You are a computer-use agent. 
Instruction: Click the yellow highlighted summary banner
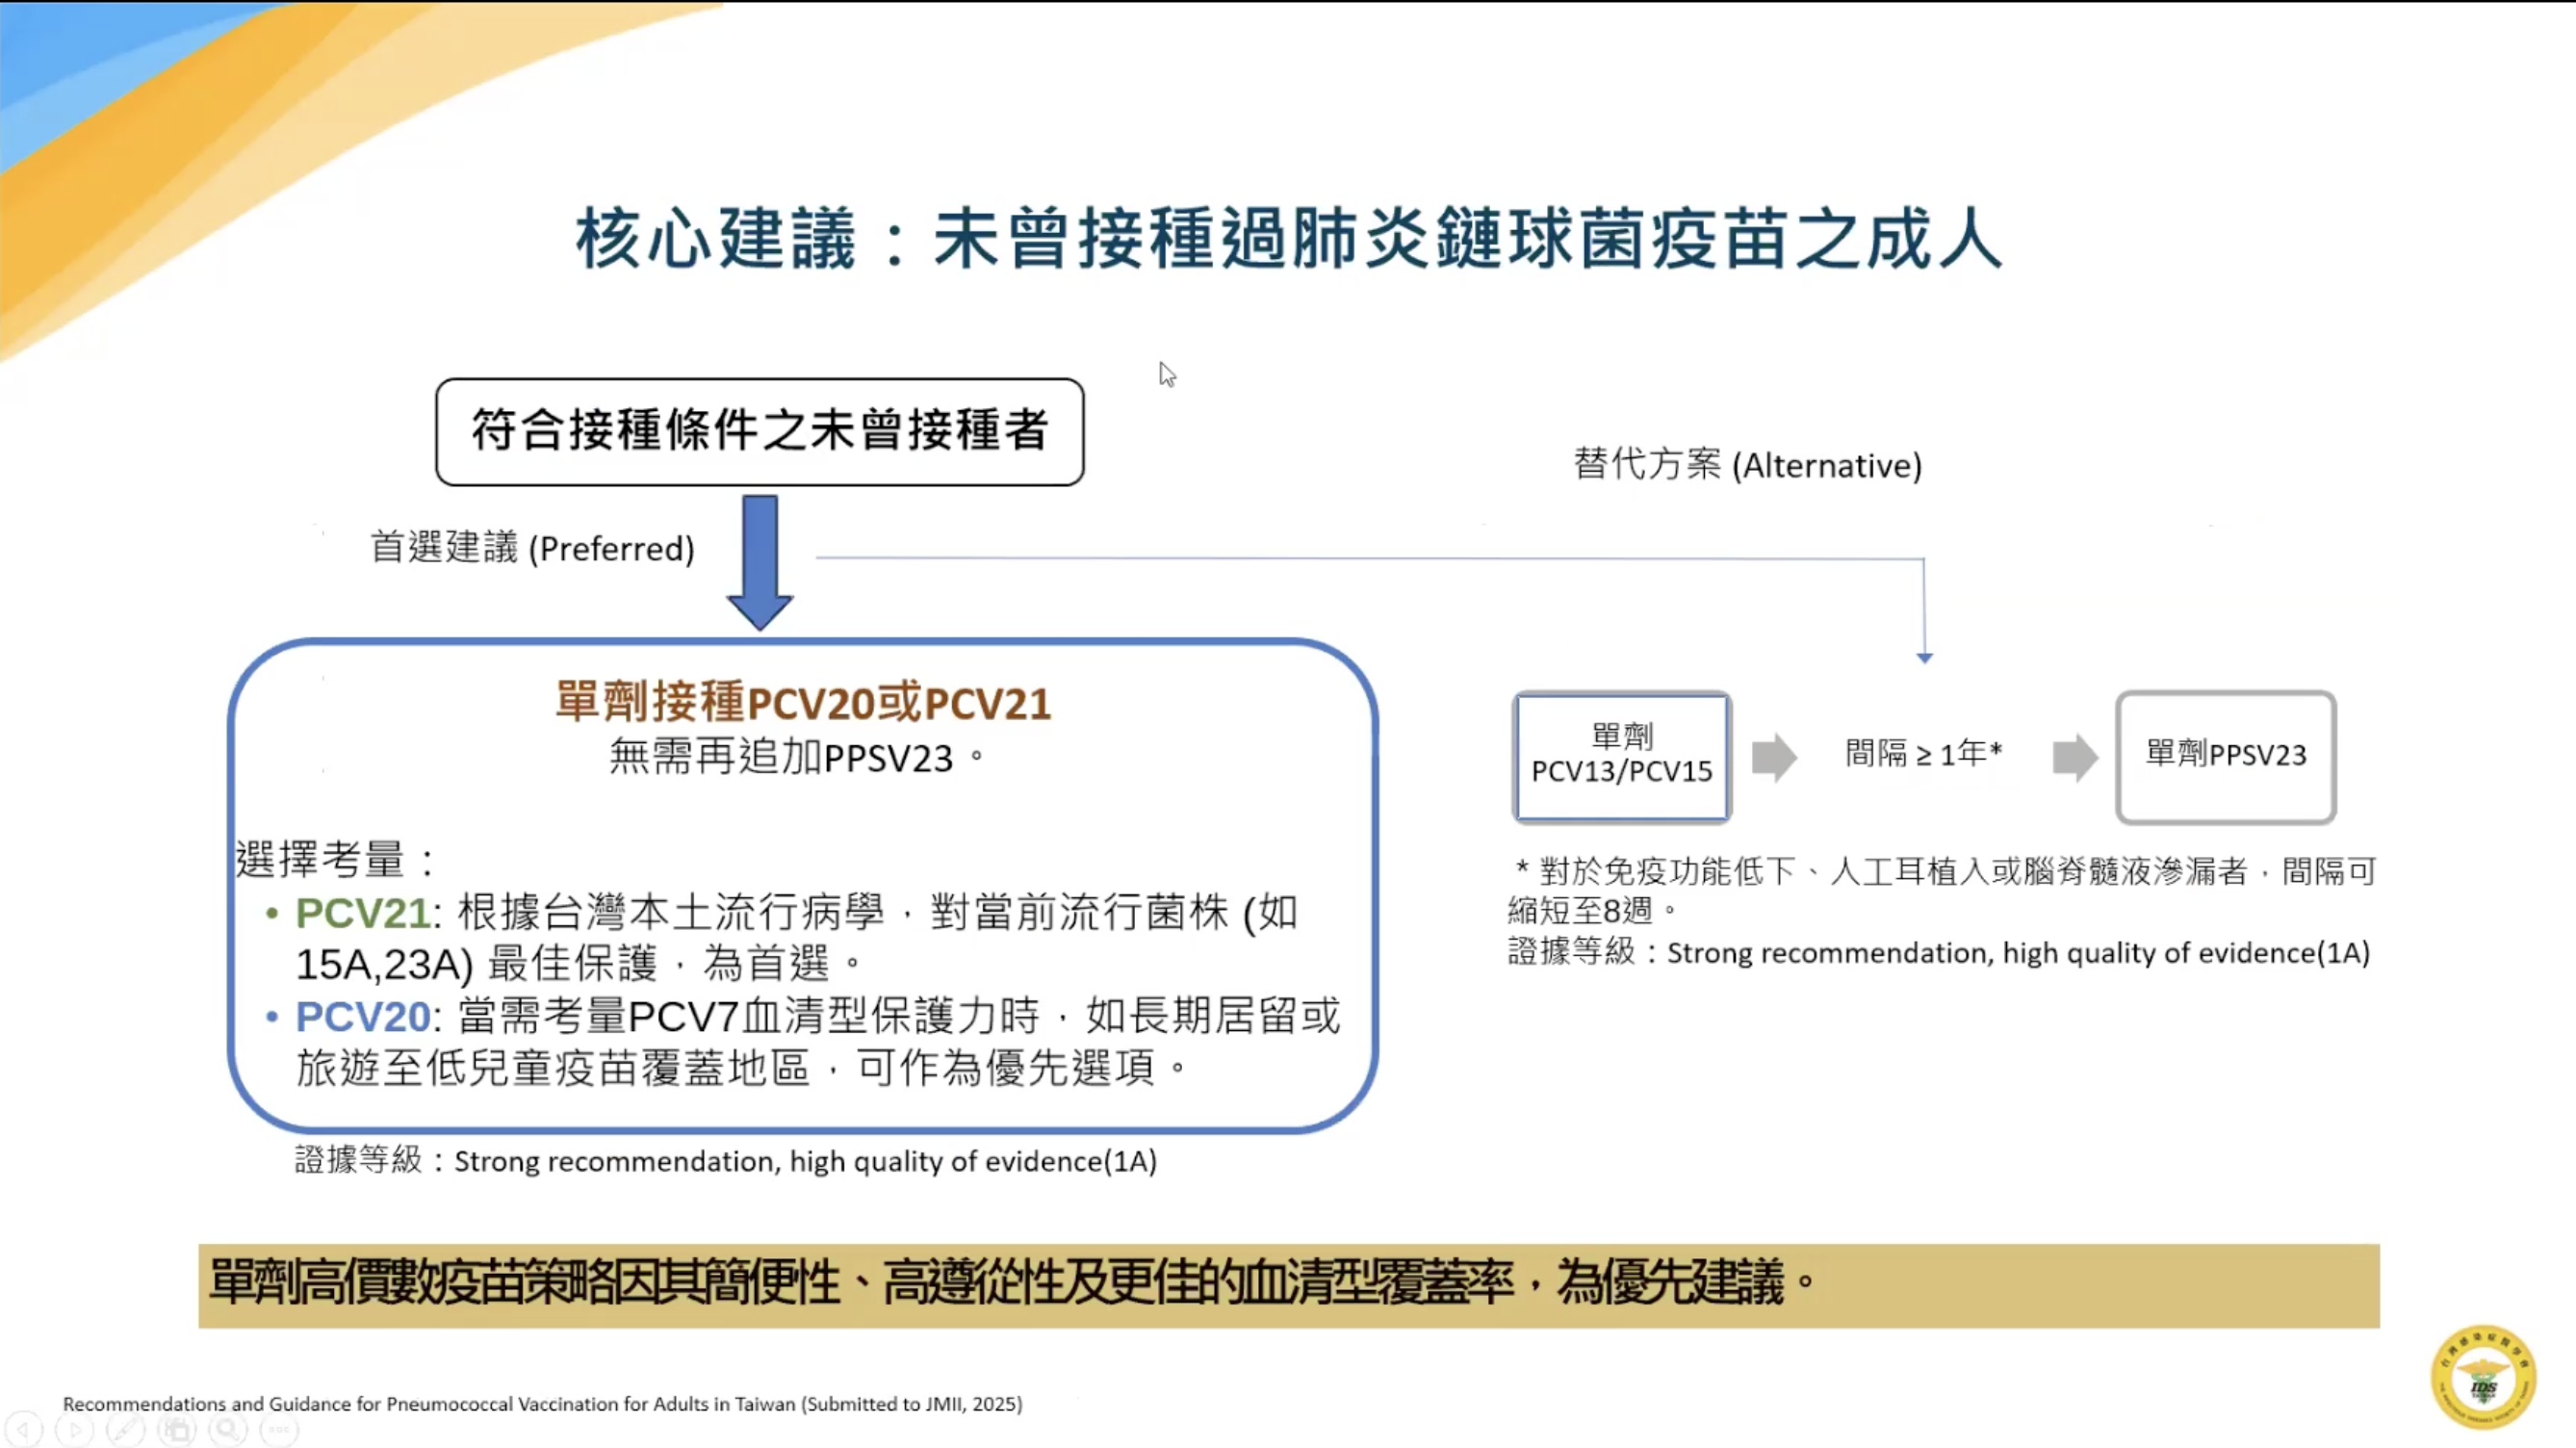pos(1288,1285)
